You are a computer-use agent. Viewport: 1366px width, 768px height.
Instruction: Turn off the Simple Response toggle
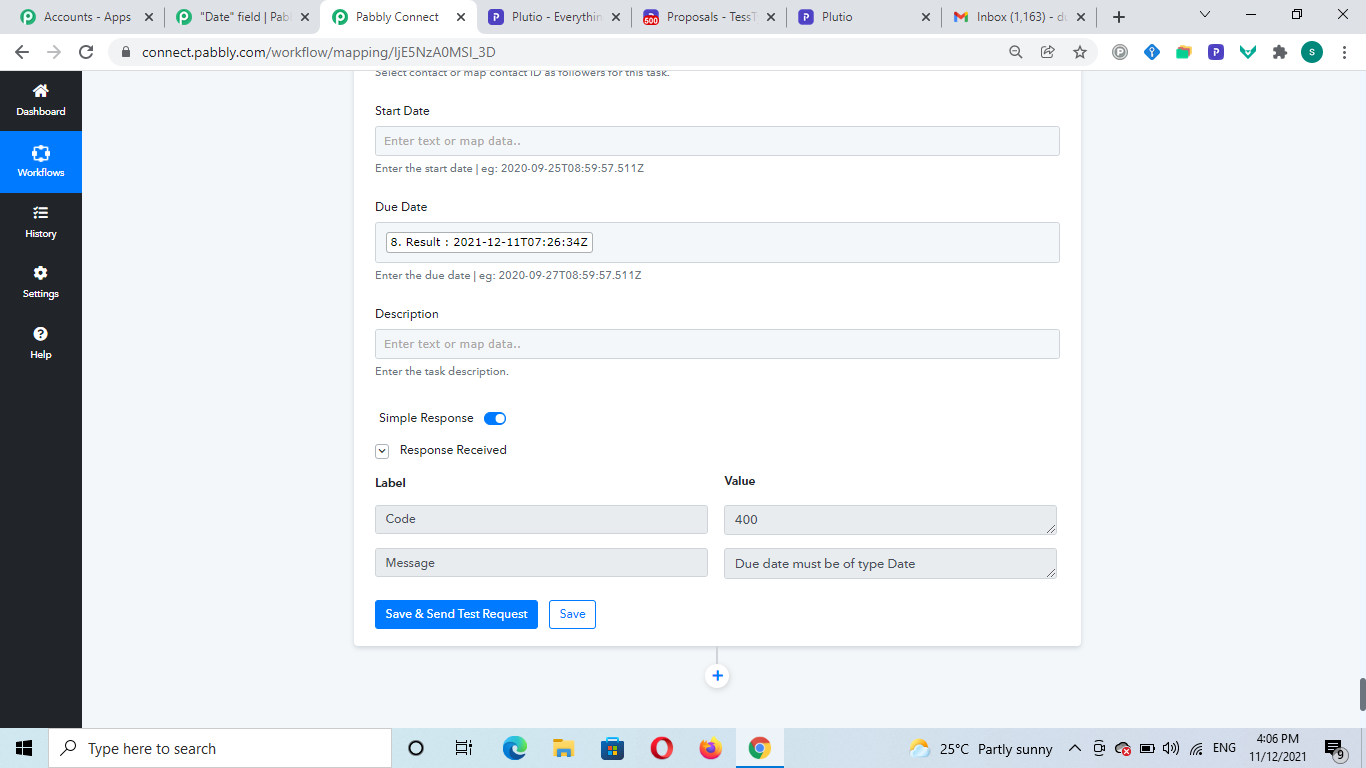495,418
